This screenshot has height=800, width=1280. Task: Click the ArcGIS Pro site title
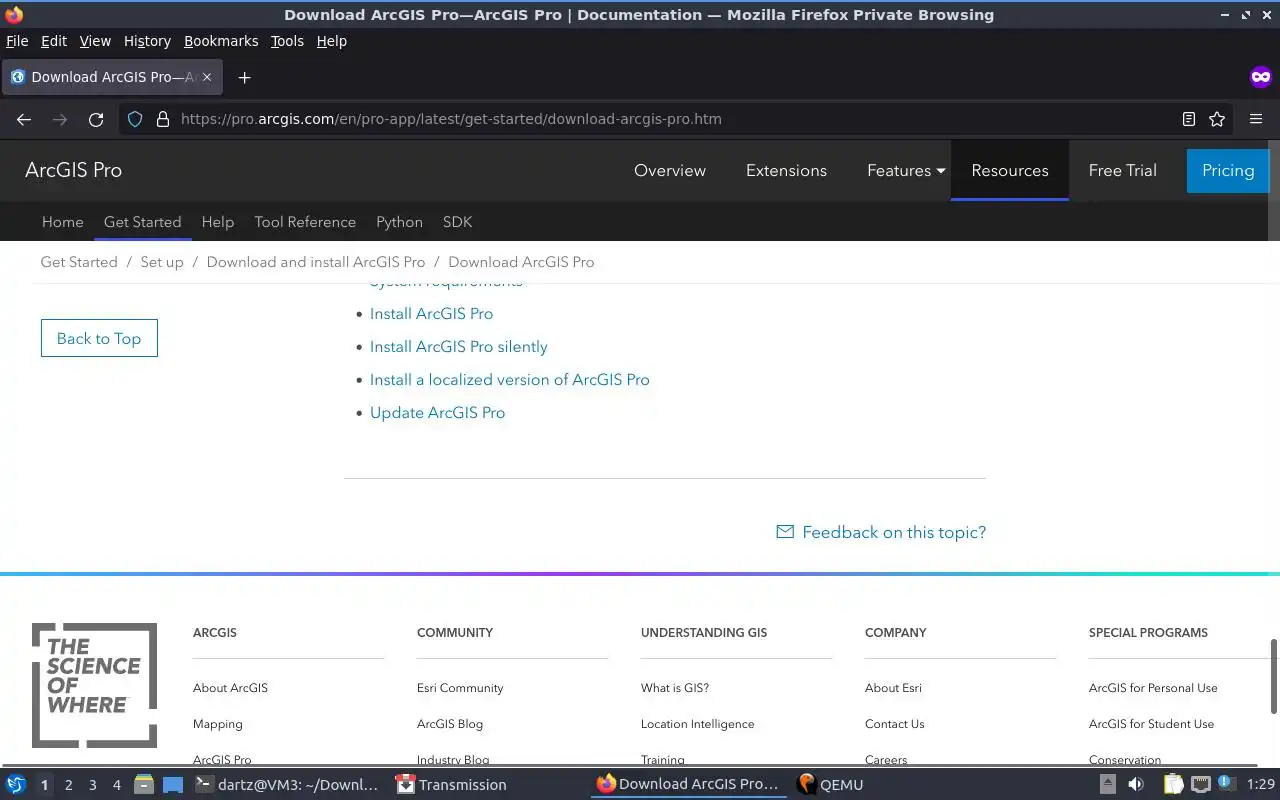click(73, 171)
